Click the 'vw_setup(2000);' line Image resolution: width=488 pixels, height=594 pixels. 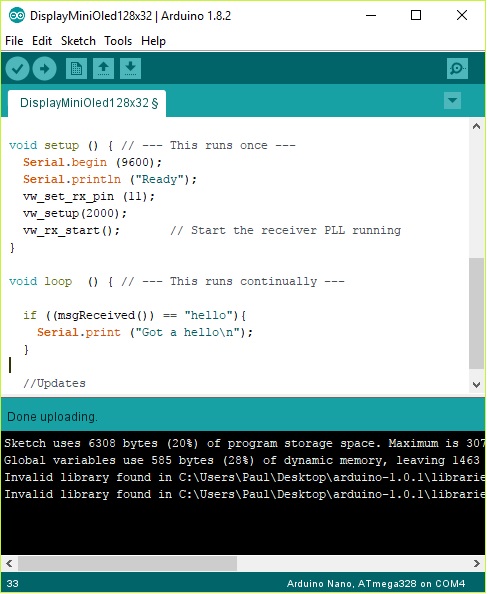click(75, 213)
